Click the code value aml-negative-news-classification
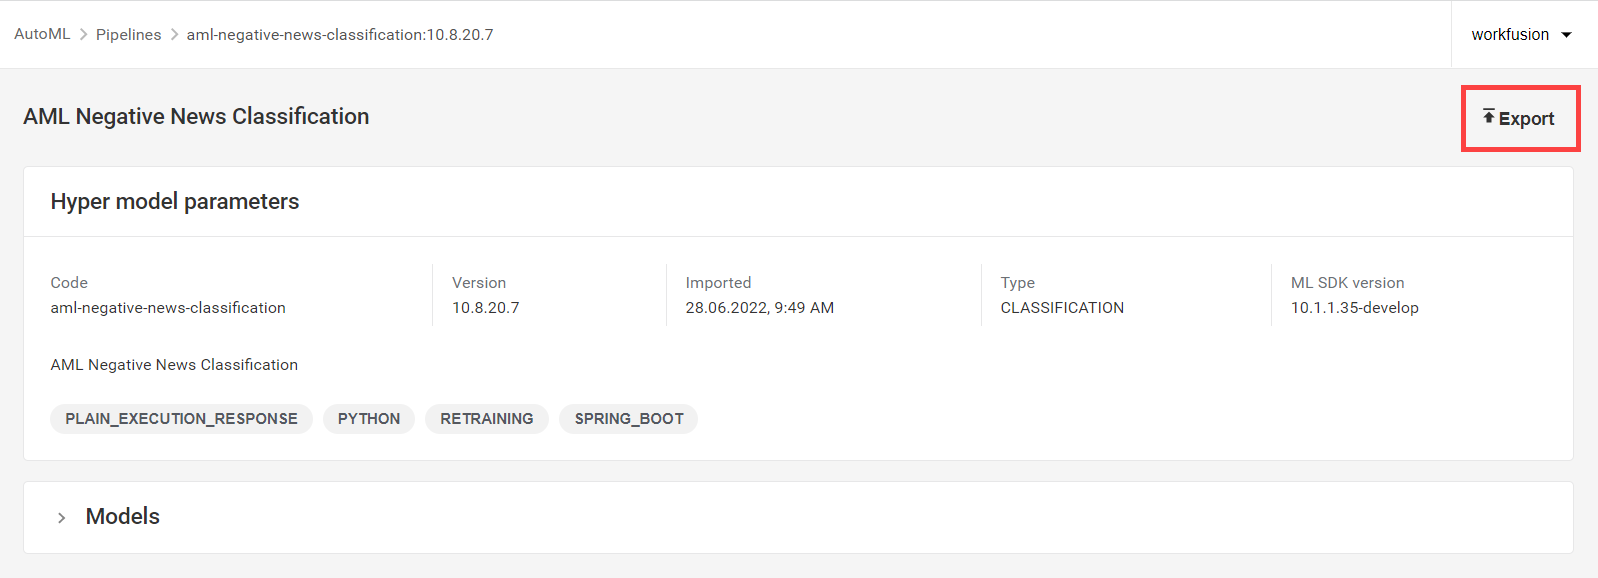The height and width of the screenshot is (578, 1598). point(168,308)
